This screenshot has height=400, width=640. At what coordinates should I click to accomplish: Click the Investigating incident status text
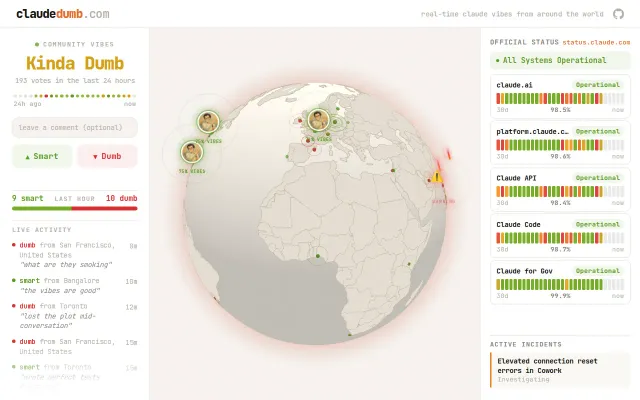pos(523,380)
